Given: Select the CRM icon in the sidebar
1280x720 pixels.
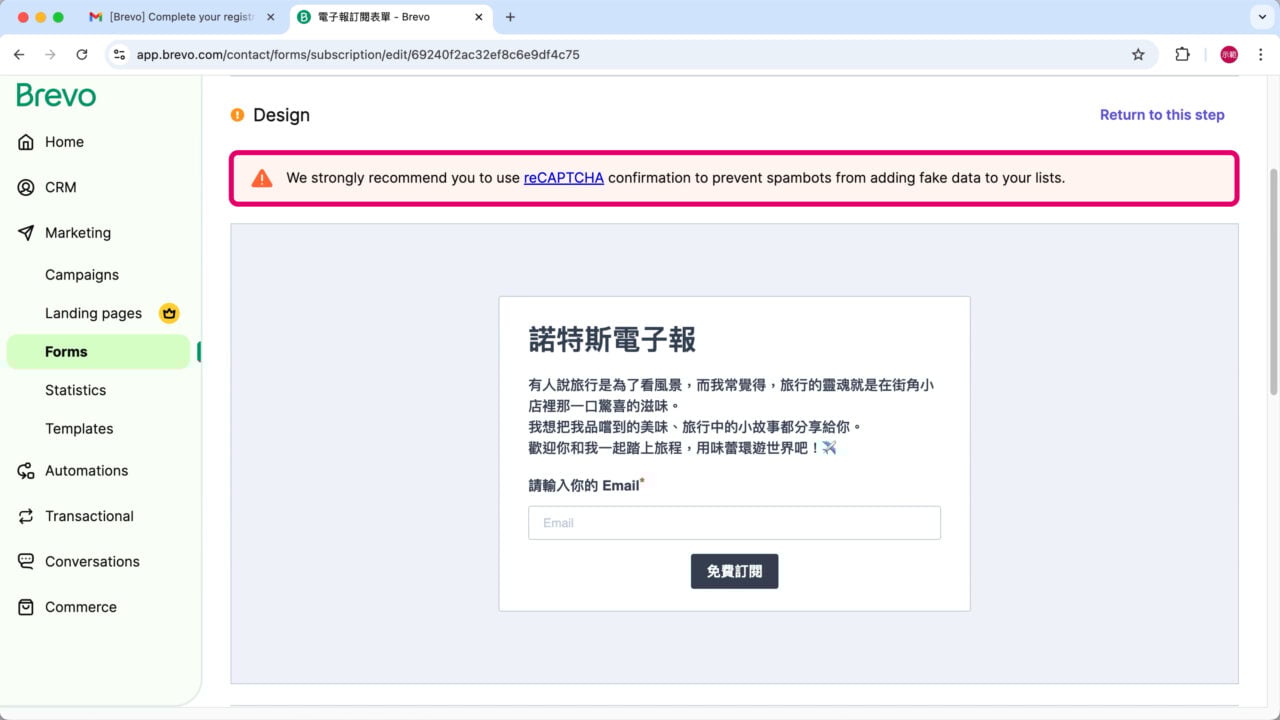Looking at the screenshot, I should point(25,187).
